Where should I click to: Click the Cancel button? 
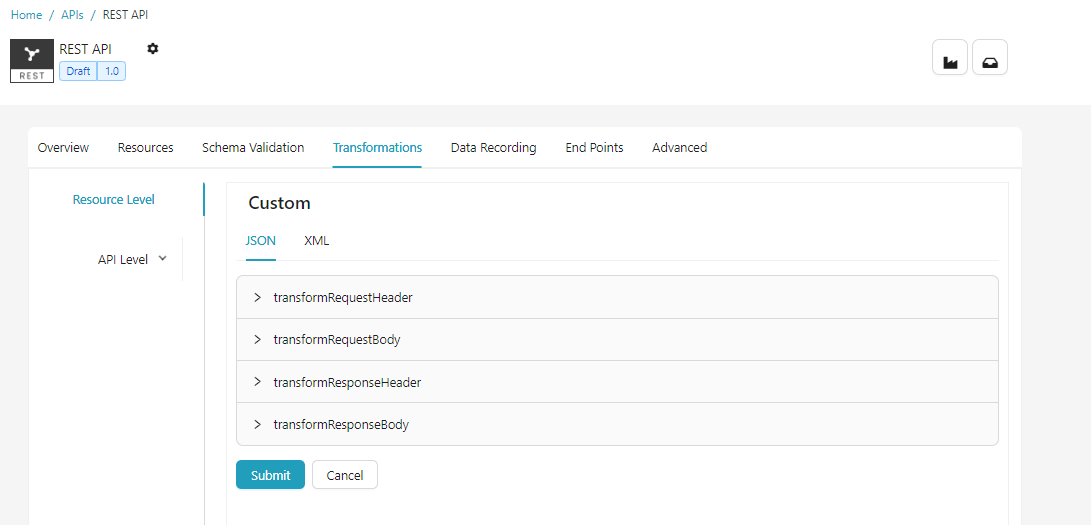point(344,475)
